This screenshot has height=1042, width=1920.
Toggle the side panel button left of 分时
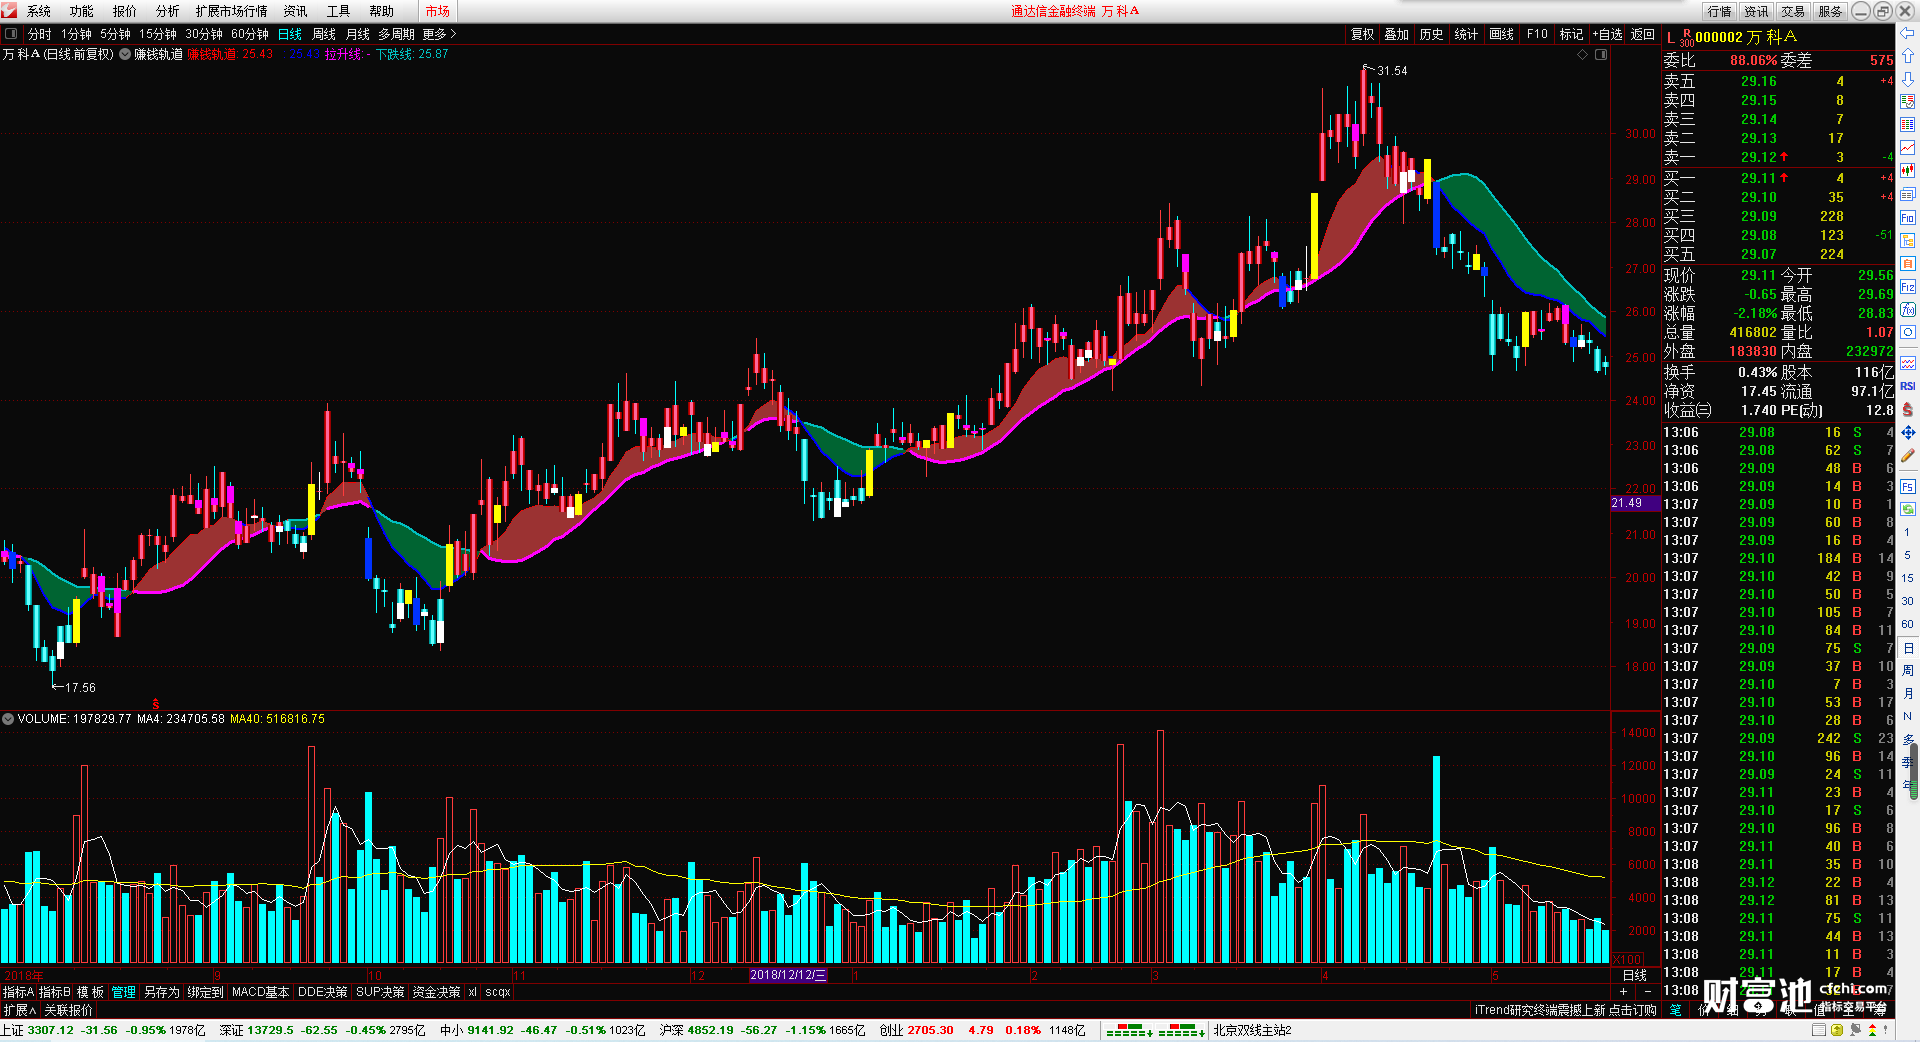[11, 34]
